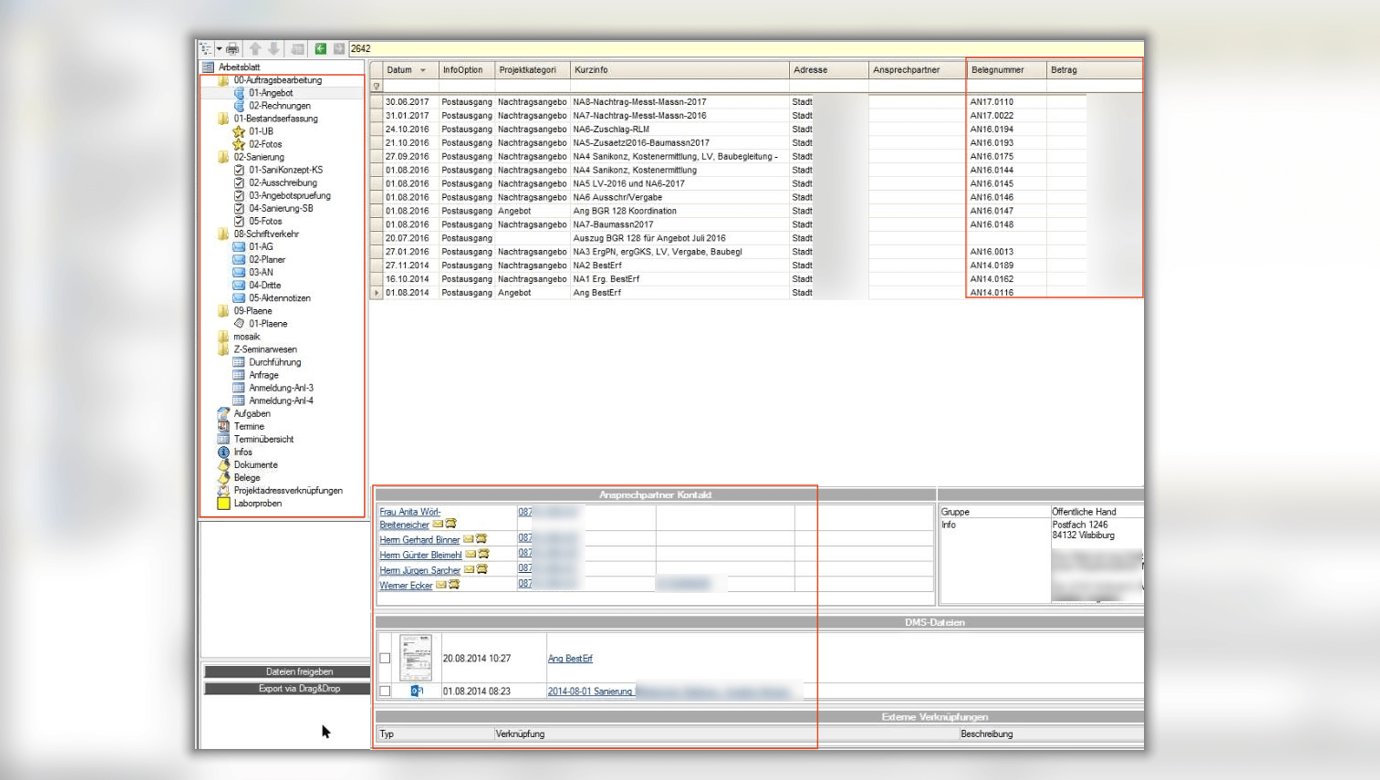Select 02-Rechnungen in the tree
The width and height of the screenshot is (1380, 780).
[x=279, y=106]
